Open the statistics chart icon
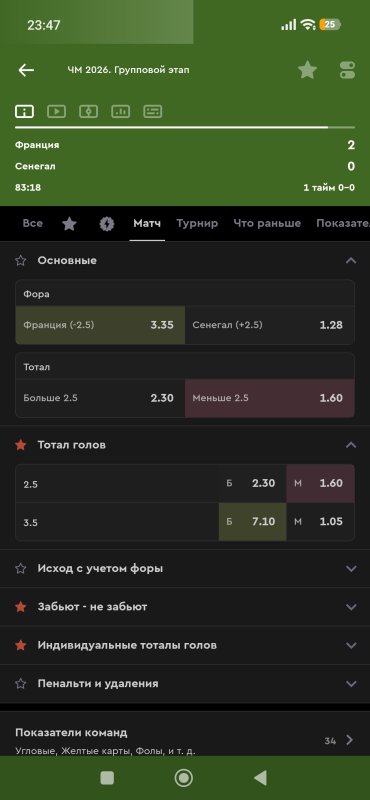 point(120,111)
